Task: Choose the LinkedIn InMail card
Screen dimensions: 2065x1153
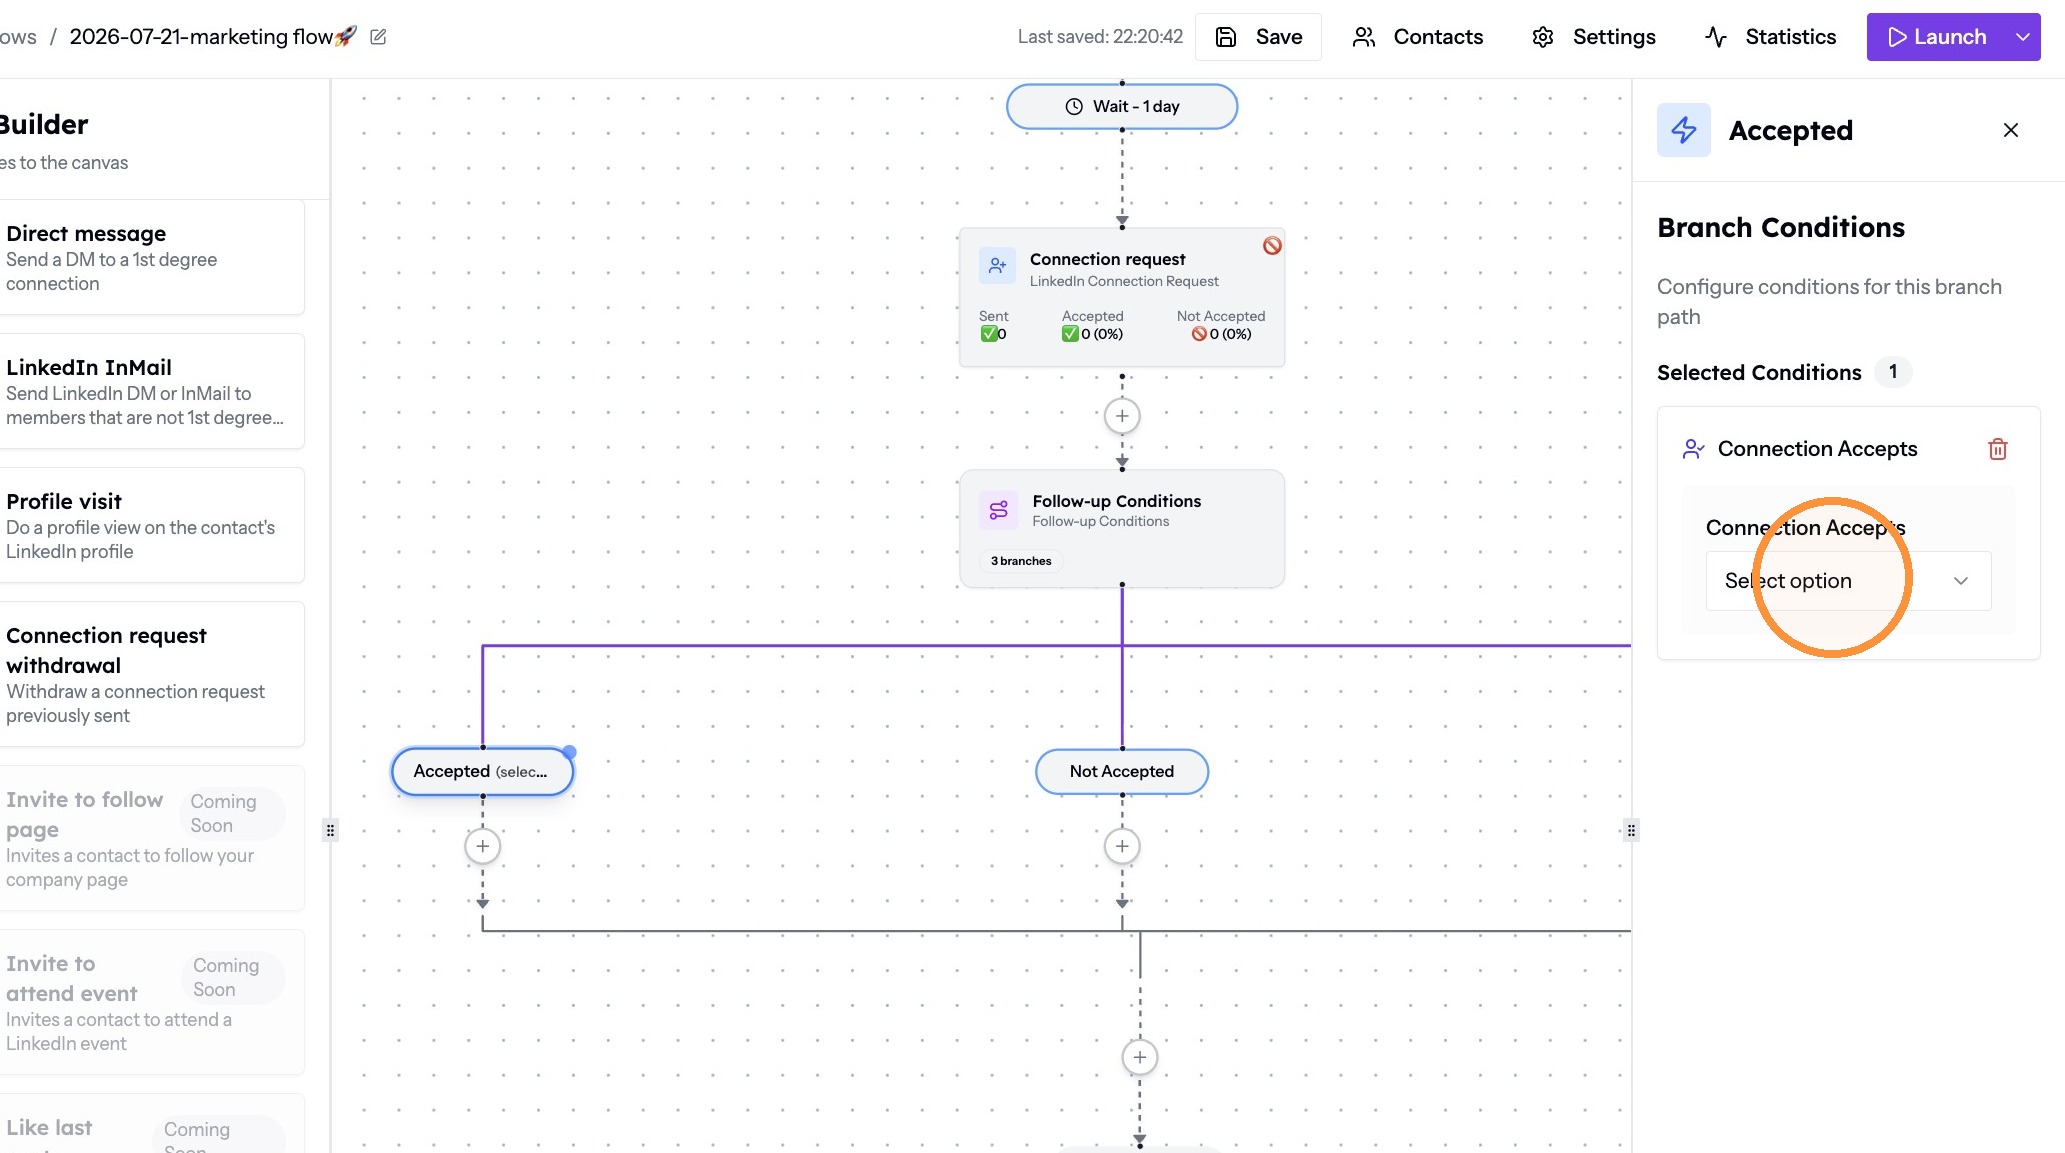Action: 150,391
